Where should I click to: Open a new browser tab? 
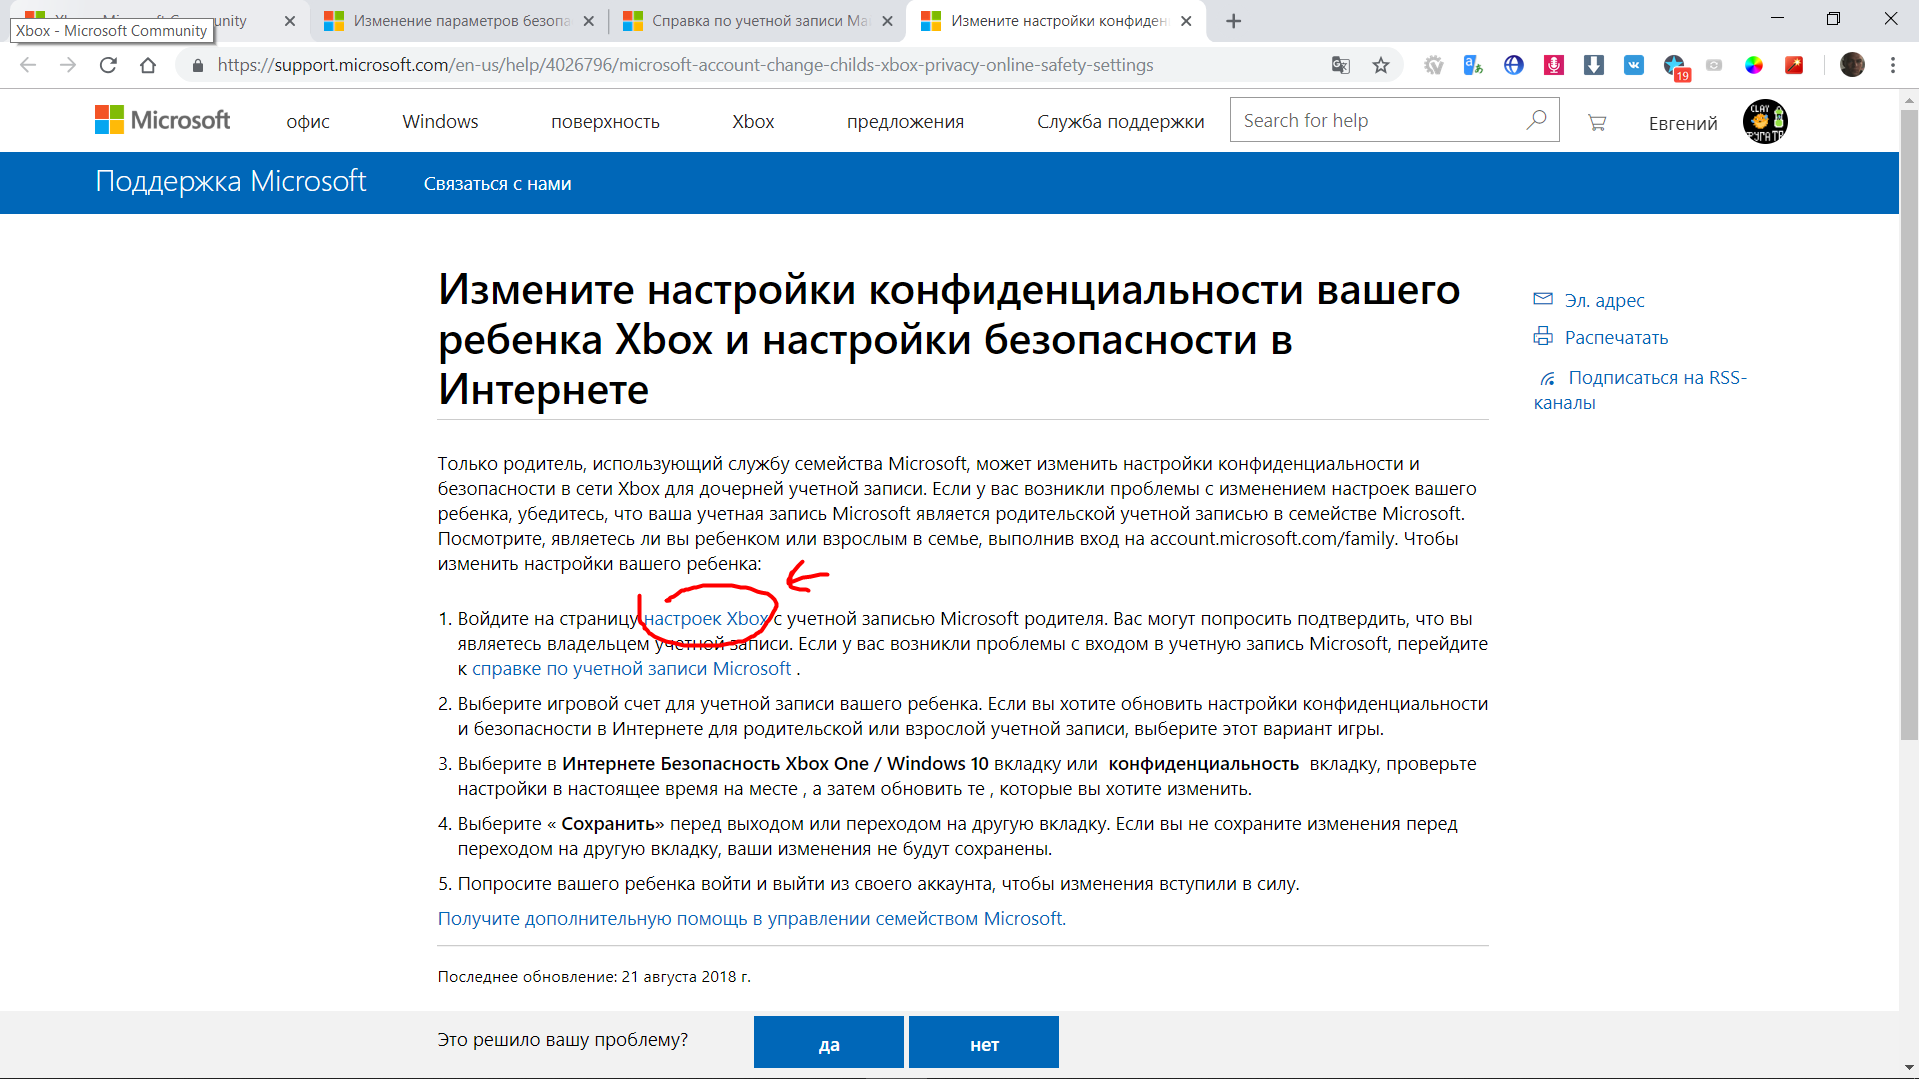click(x=1234, y=21)
